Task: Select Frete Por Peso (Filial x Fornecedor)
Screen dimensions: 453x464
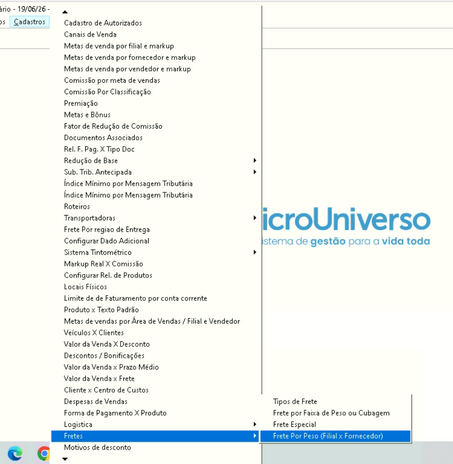Action: (335, 436)
